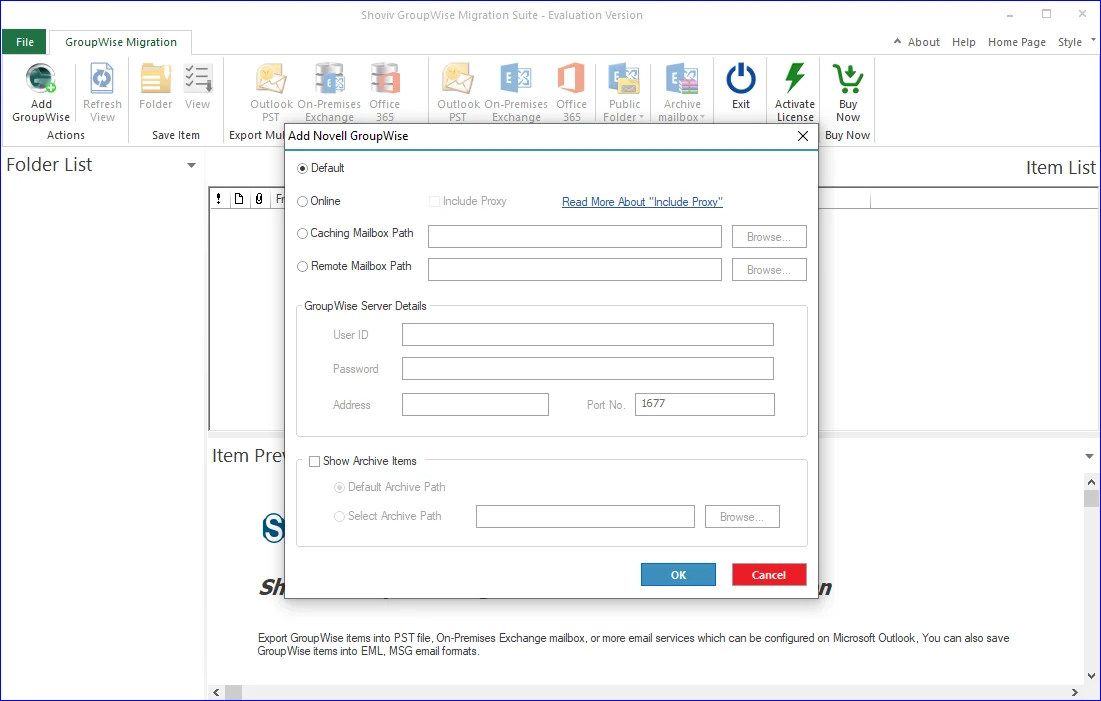1101x701 pixels.
Task: Click the Address input field
Action: pyautogui.click(x=475, y=405)
